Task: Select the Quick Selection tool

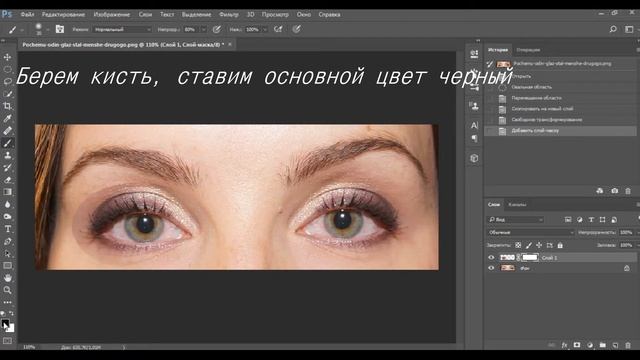Action: pos(7,94)
